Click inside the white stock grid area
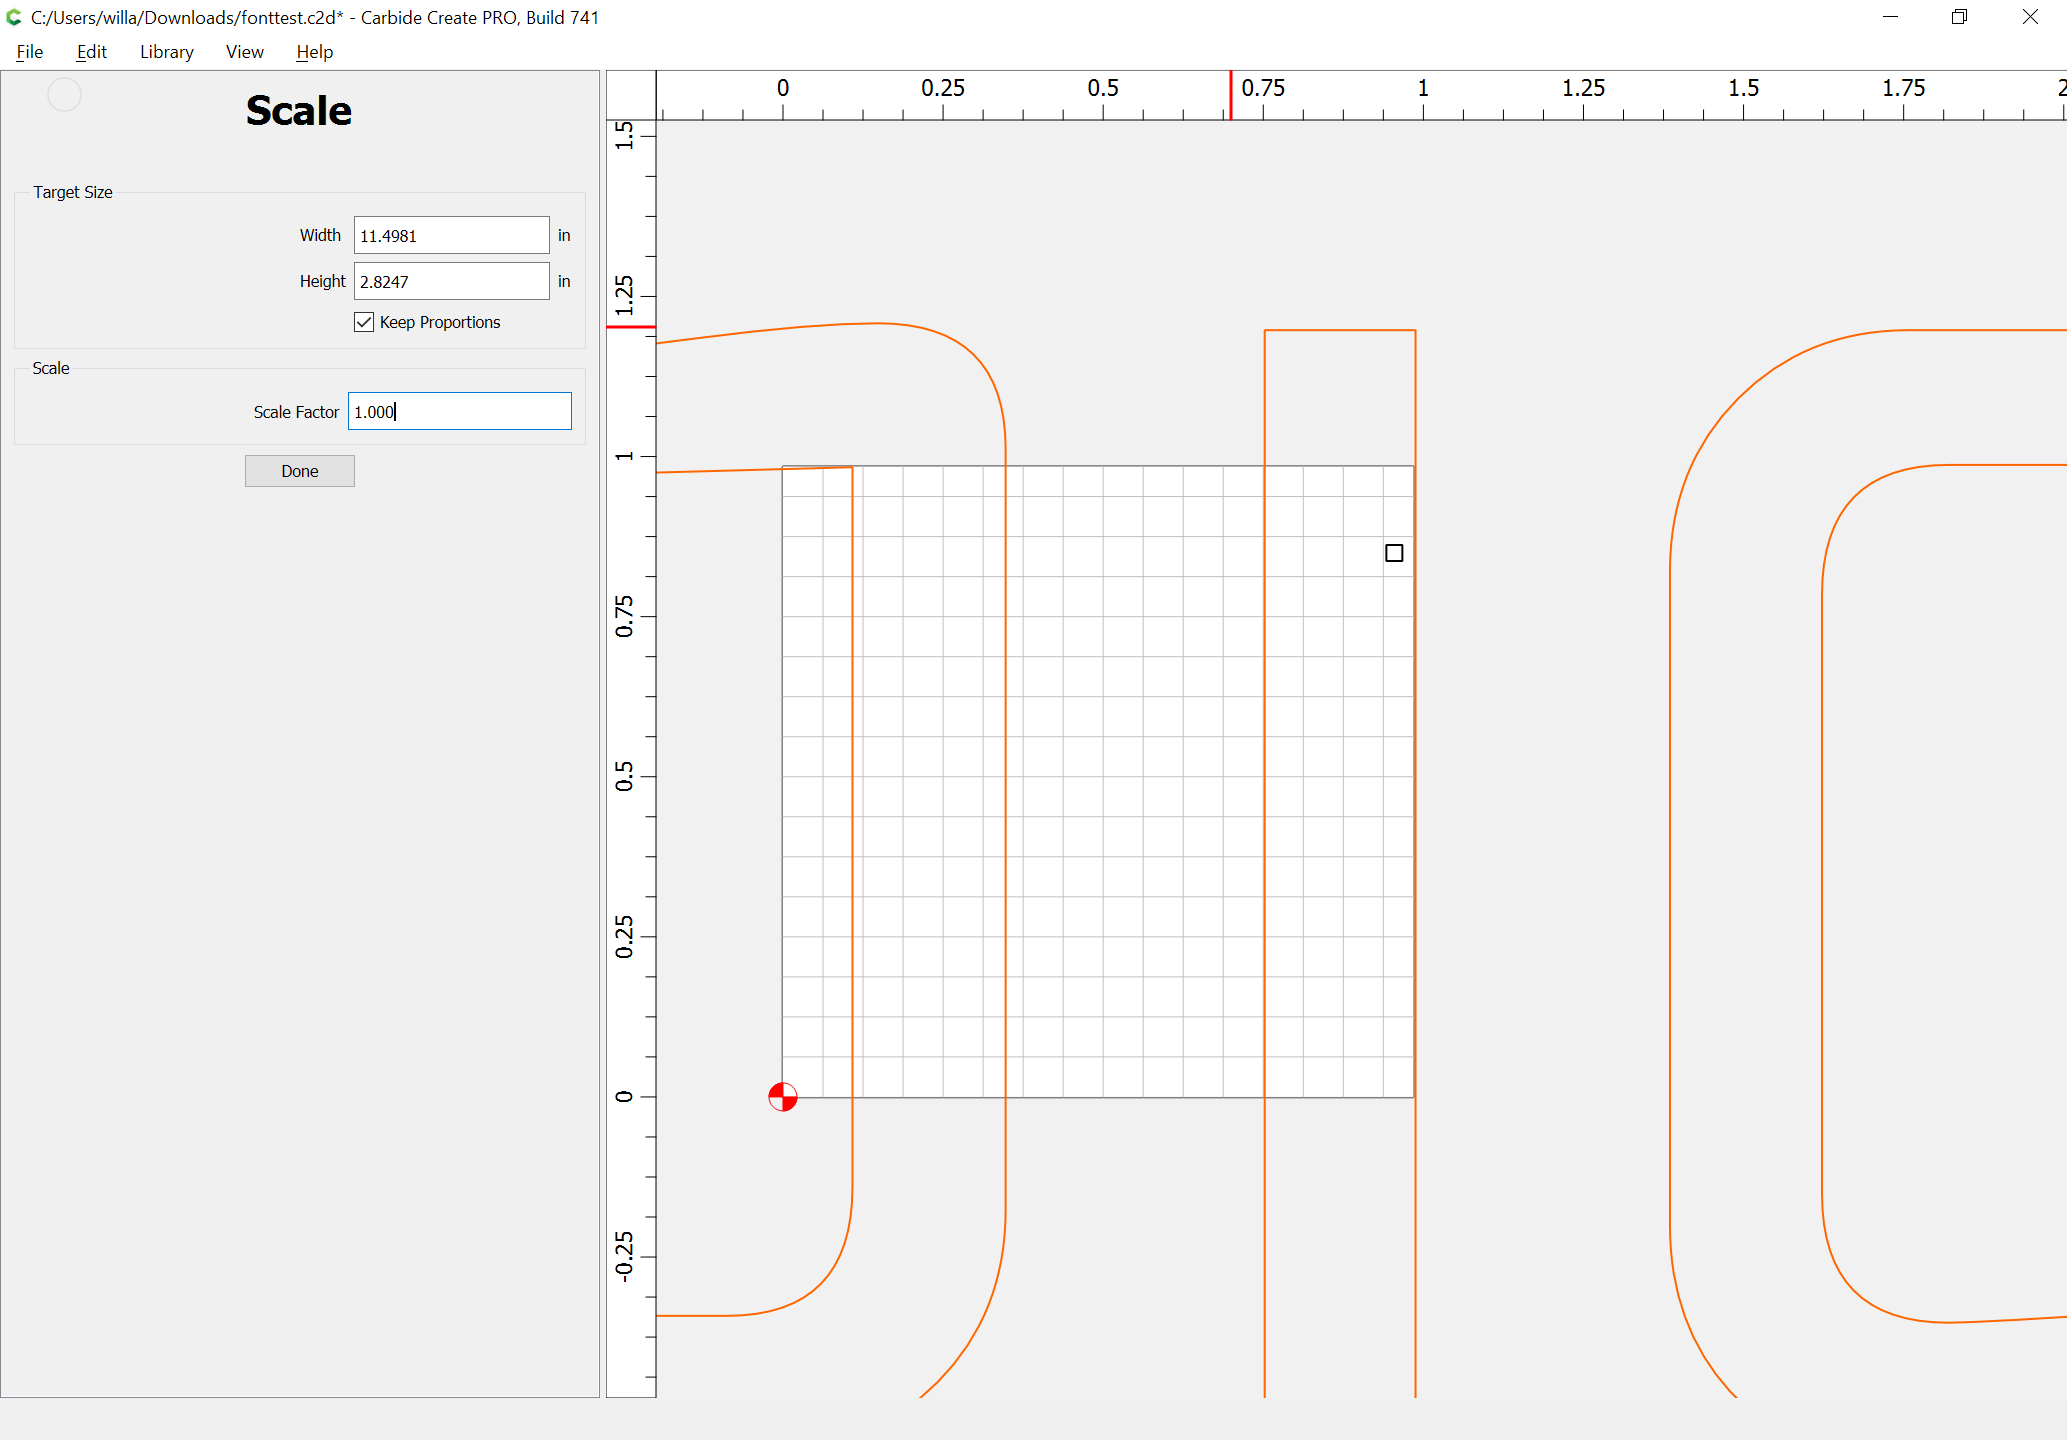The image size is (2067, 1440). tap(1130, 780)
